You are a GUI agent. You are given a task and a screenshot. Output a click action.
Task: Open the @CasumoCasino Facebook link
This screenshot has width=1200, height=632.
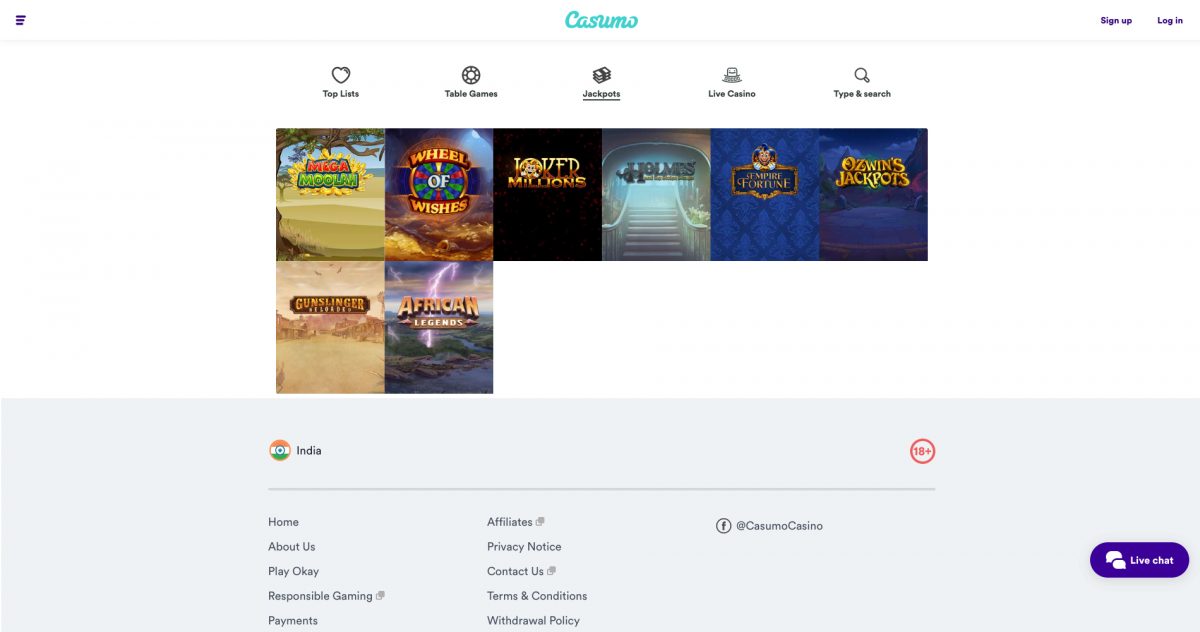779,526
